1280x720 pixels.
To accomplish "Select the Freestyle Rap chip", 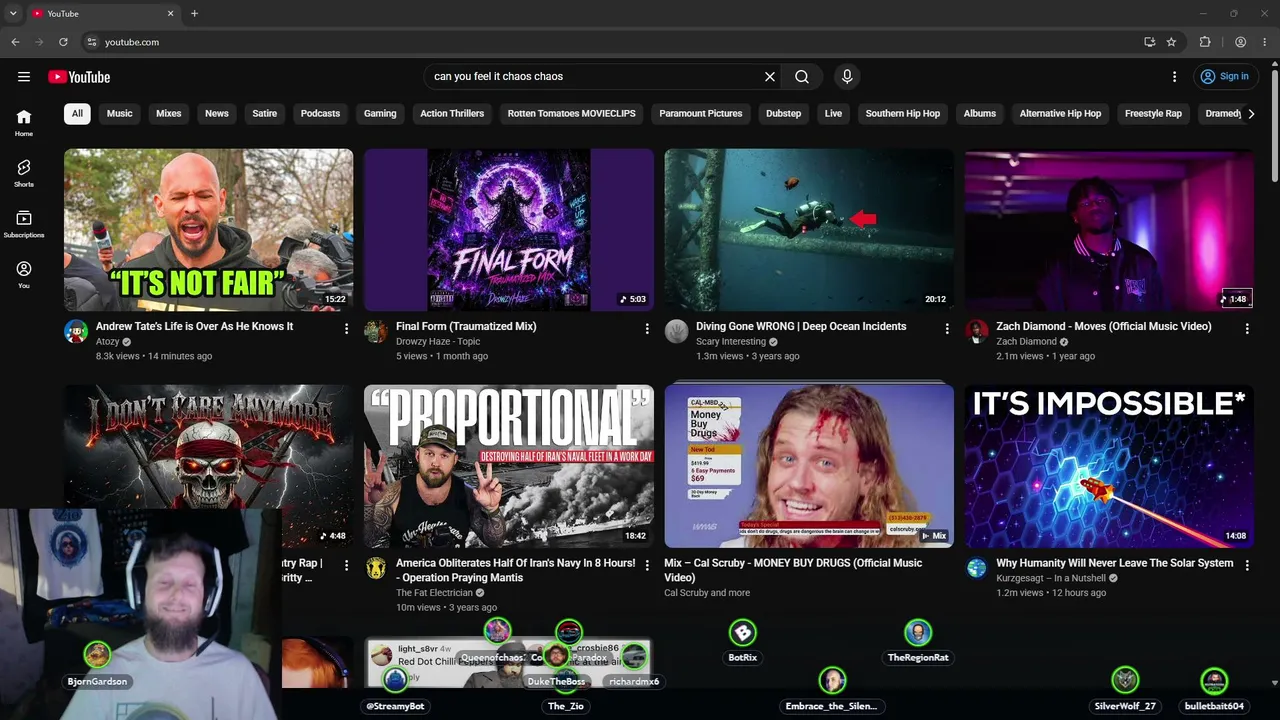I will tap(1153, 114).
